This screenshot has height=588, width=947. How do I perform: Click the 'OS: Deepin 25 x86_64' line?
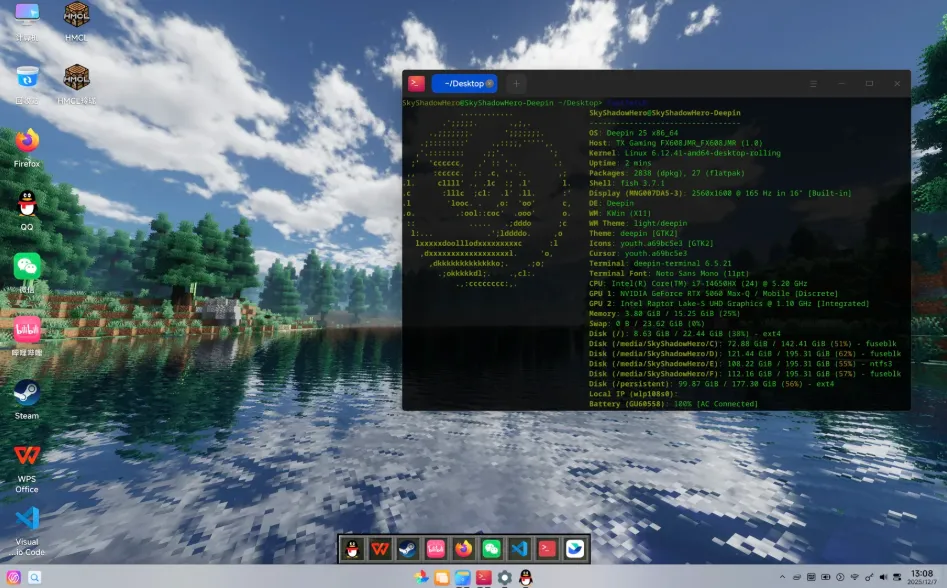point(634,133)
